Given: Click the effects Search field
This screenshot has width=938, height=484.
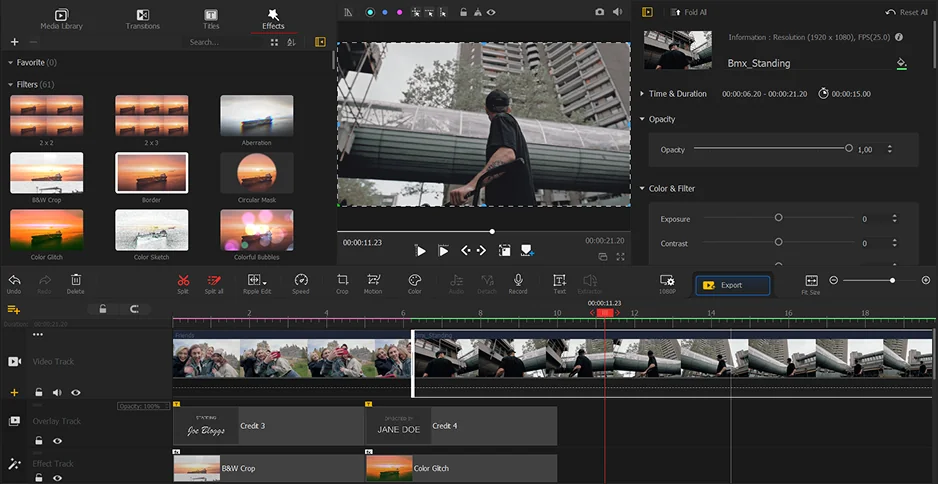Looking at the screenshot, I should (x=224, y=42).
